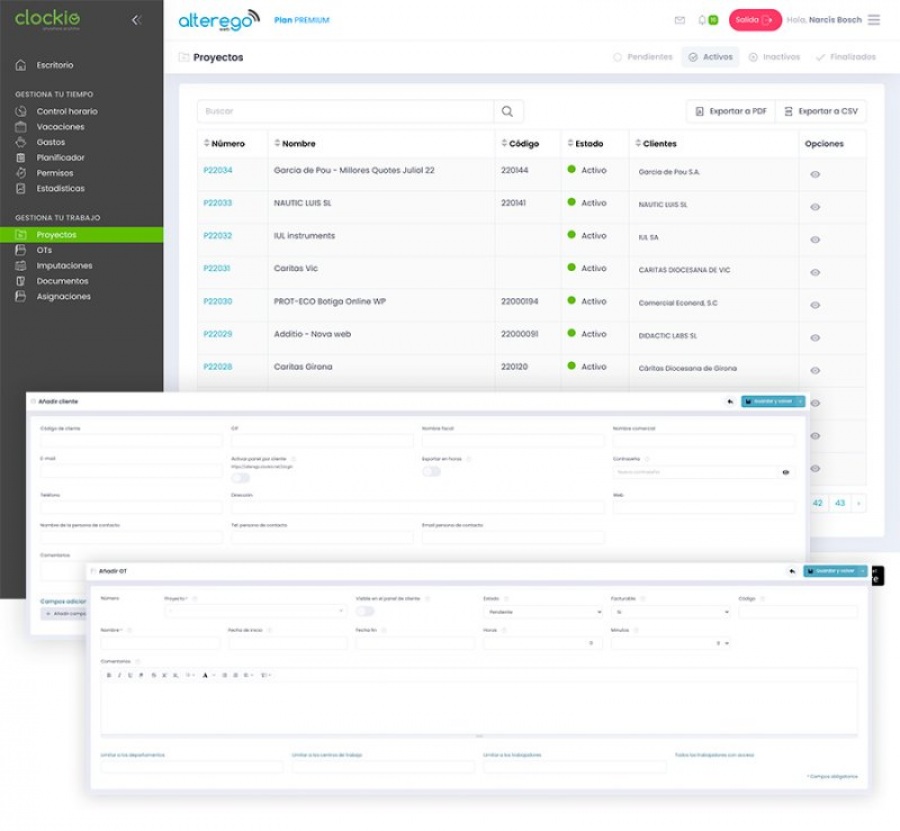Toggle Exportar en horas switch

click(x=431, y=471)
